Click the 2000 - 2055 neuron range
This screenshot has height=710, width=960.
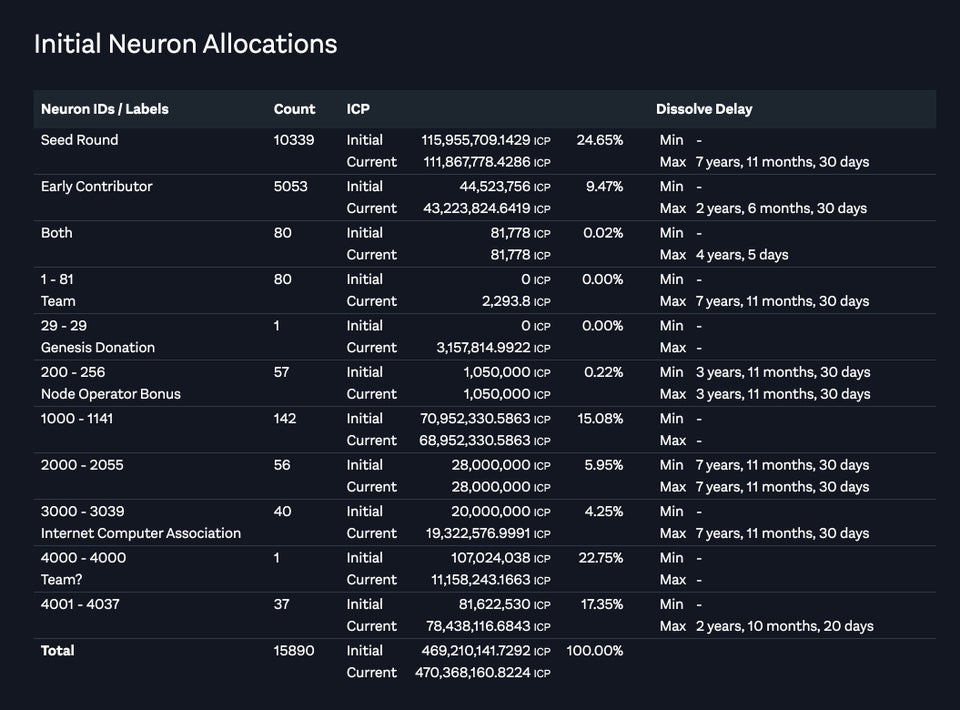click(82, 465)
